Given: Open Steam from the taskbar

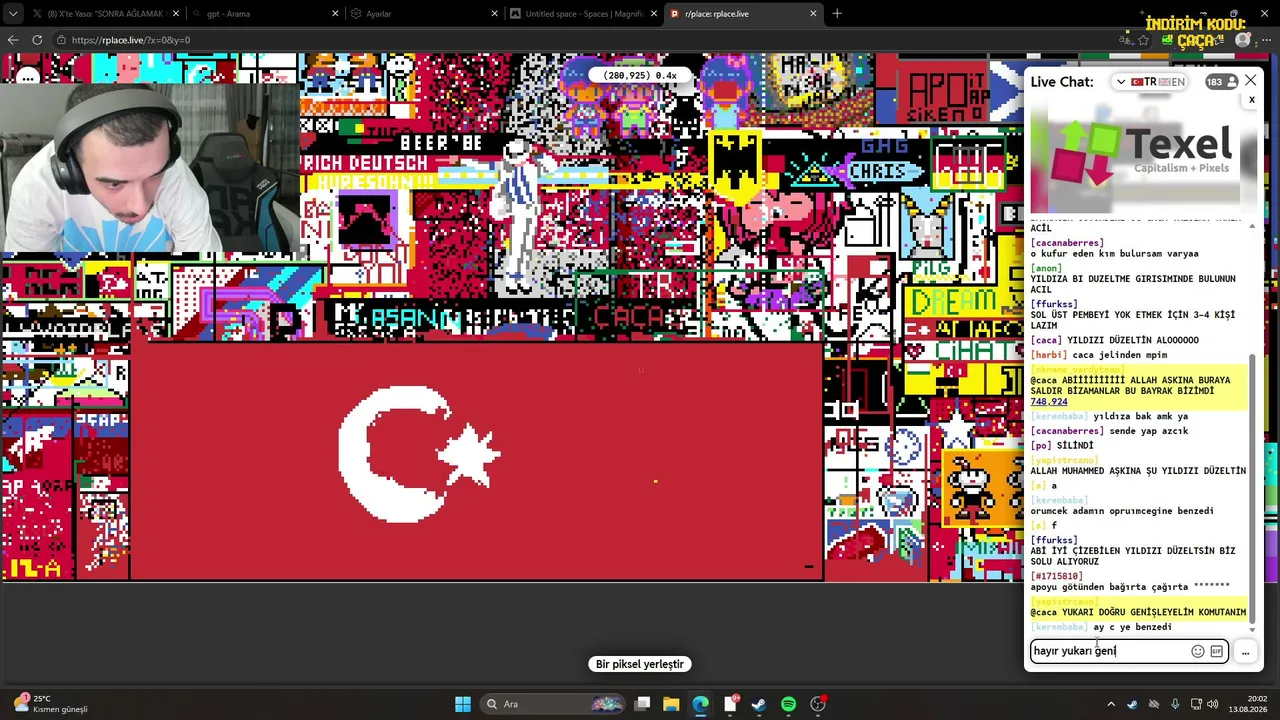Looking at the screenshot, I should point(759,704).
